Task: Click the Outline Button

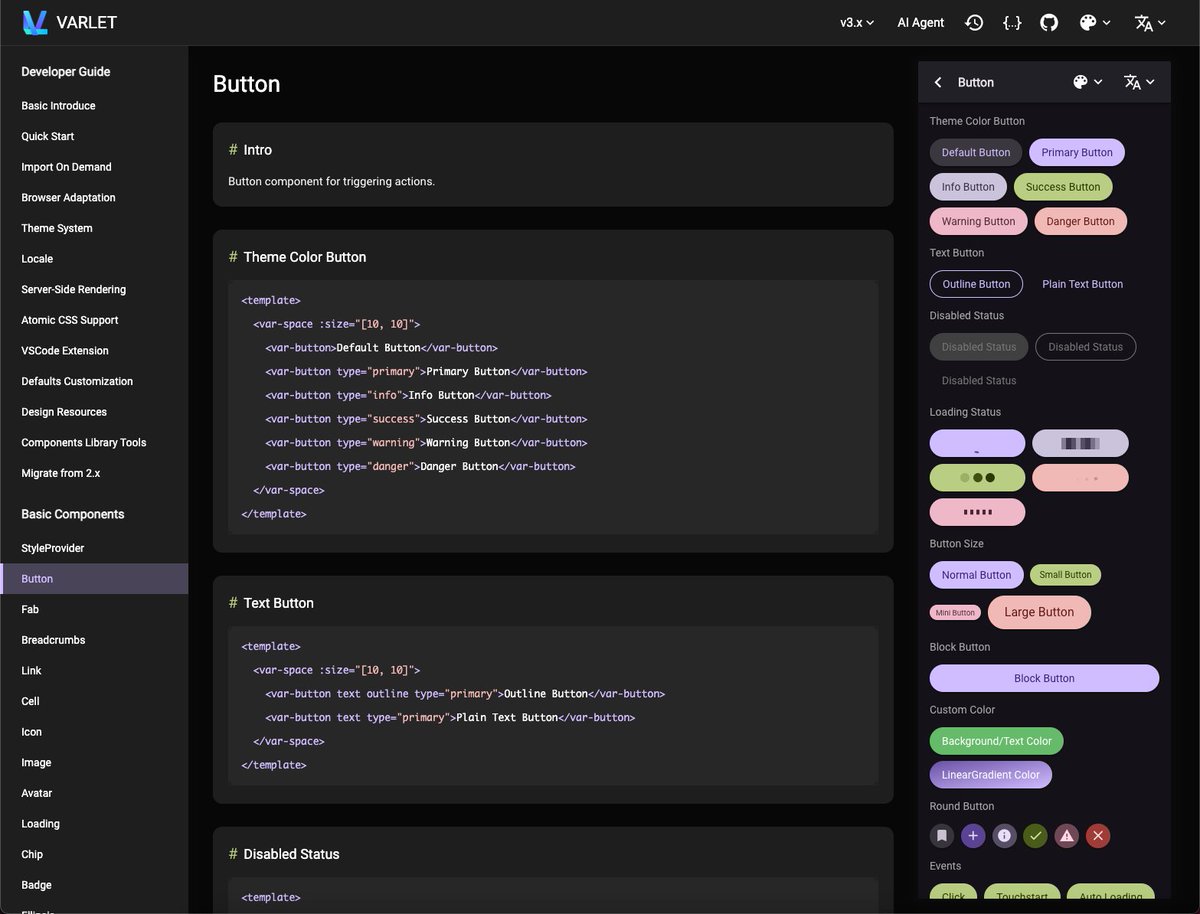Action: coord(976,284)
